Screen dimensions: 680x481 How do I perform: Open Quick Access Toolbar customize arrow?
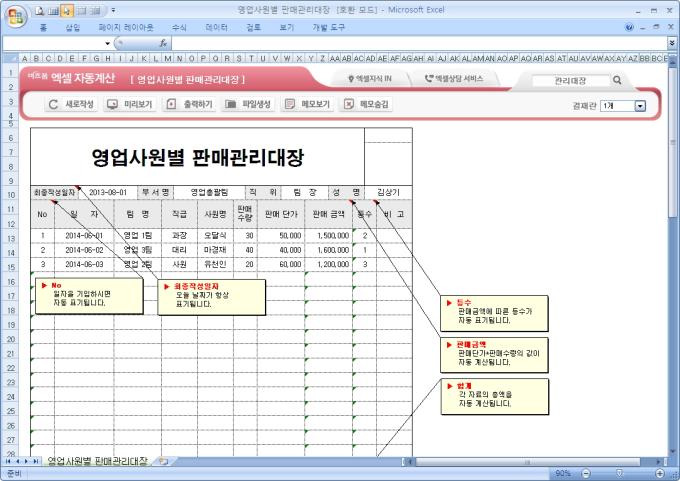(x=113, y=10)
